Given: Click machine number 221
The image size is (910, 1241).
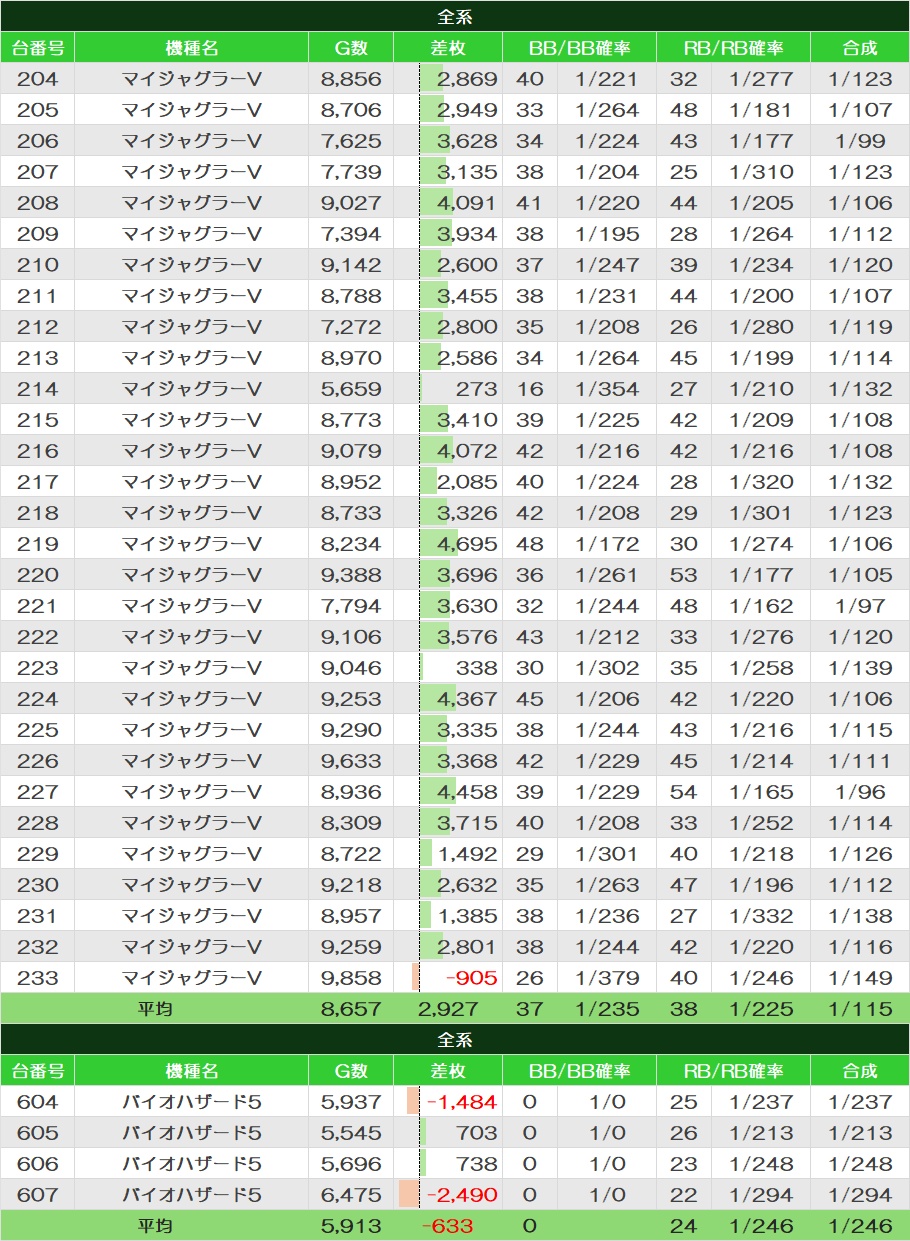Looking at the screenshot, I should [37, 606].
